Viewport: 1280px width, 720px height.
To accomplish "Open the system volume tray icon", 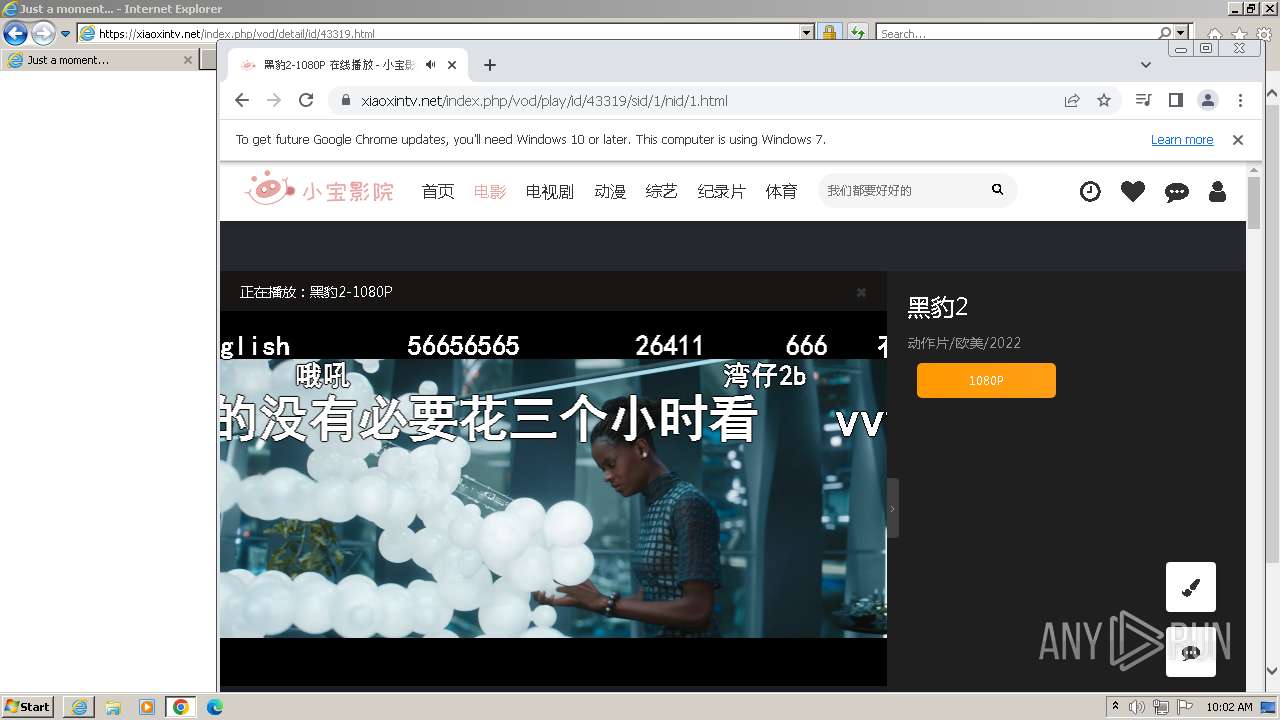I will (1137, 707).
